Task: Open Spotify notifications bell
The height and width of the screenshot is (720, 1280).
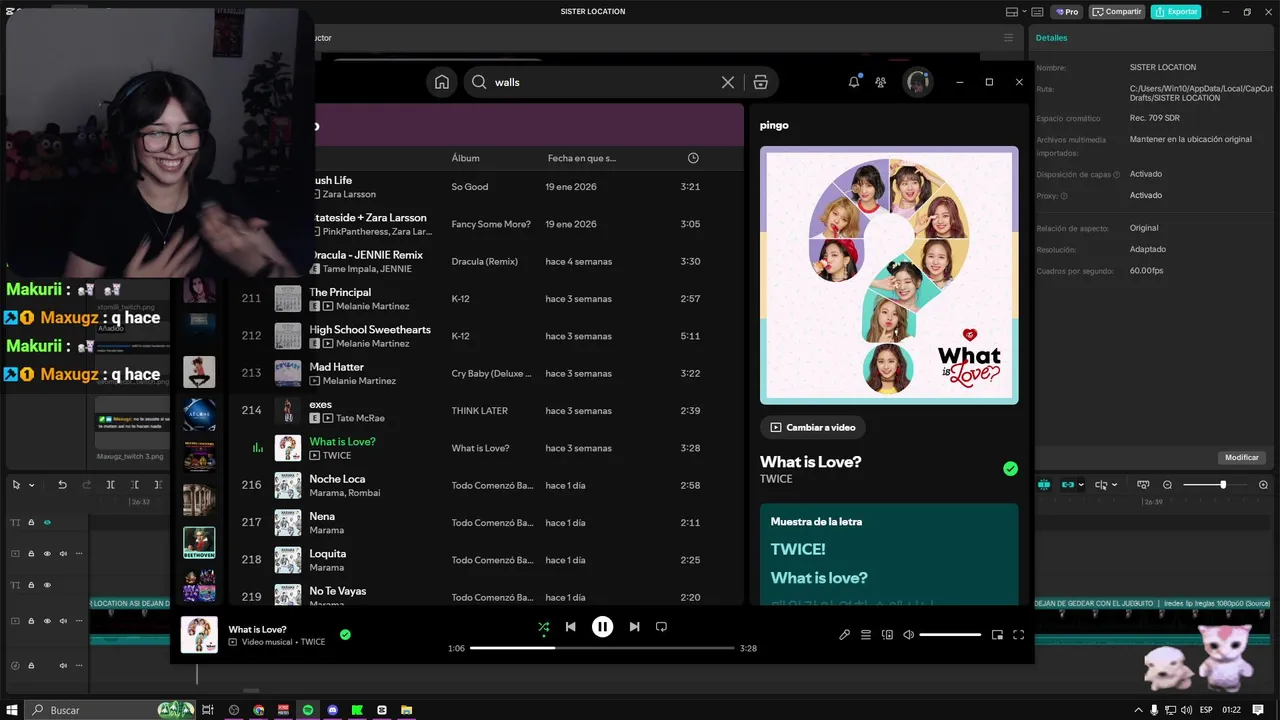Action: click(x=854, y=82)
